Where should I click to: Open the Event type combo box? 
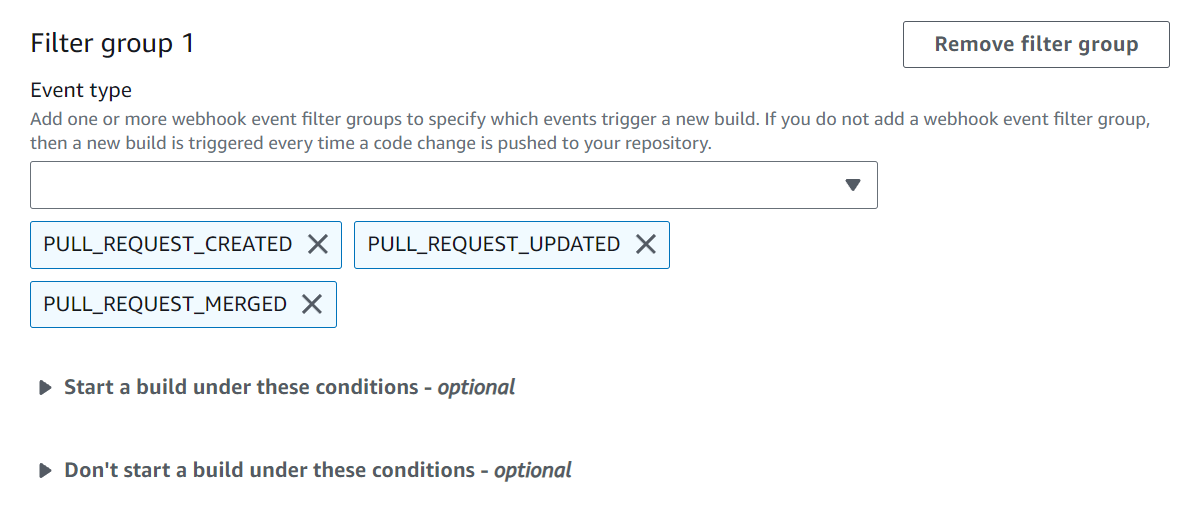tap(453, 185)
